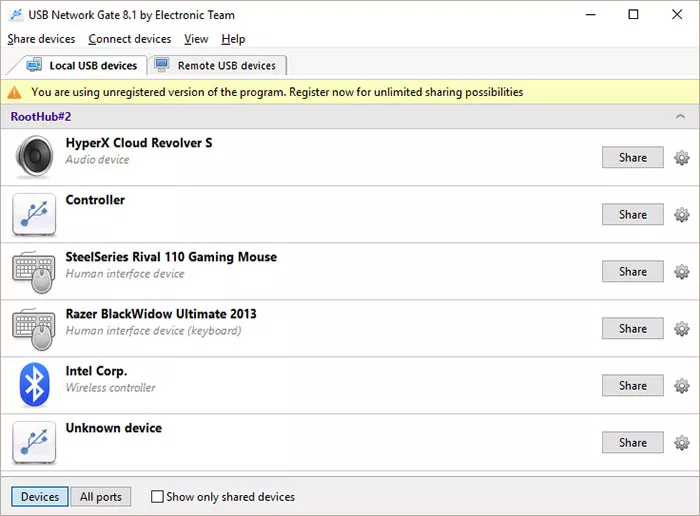Click the unregistered version register notice
This screenshot has height=516, width=700.
click(x=277, y=92)
